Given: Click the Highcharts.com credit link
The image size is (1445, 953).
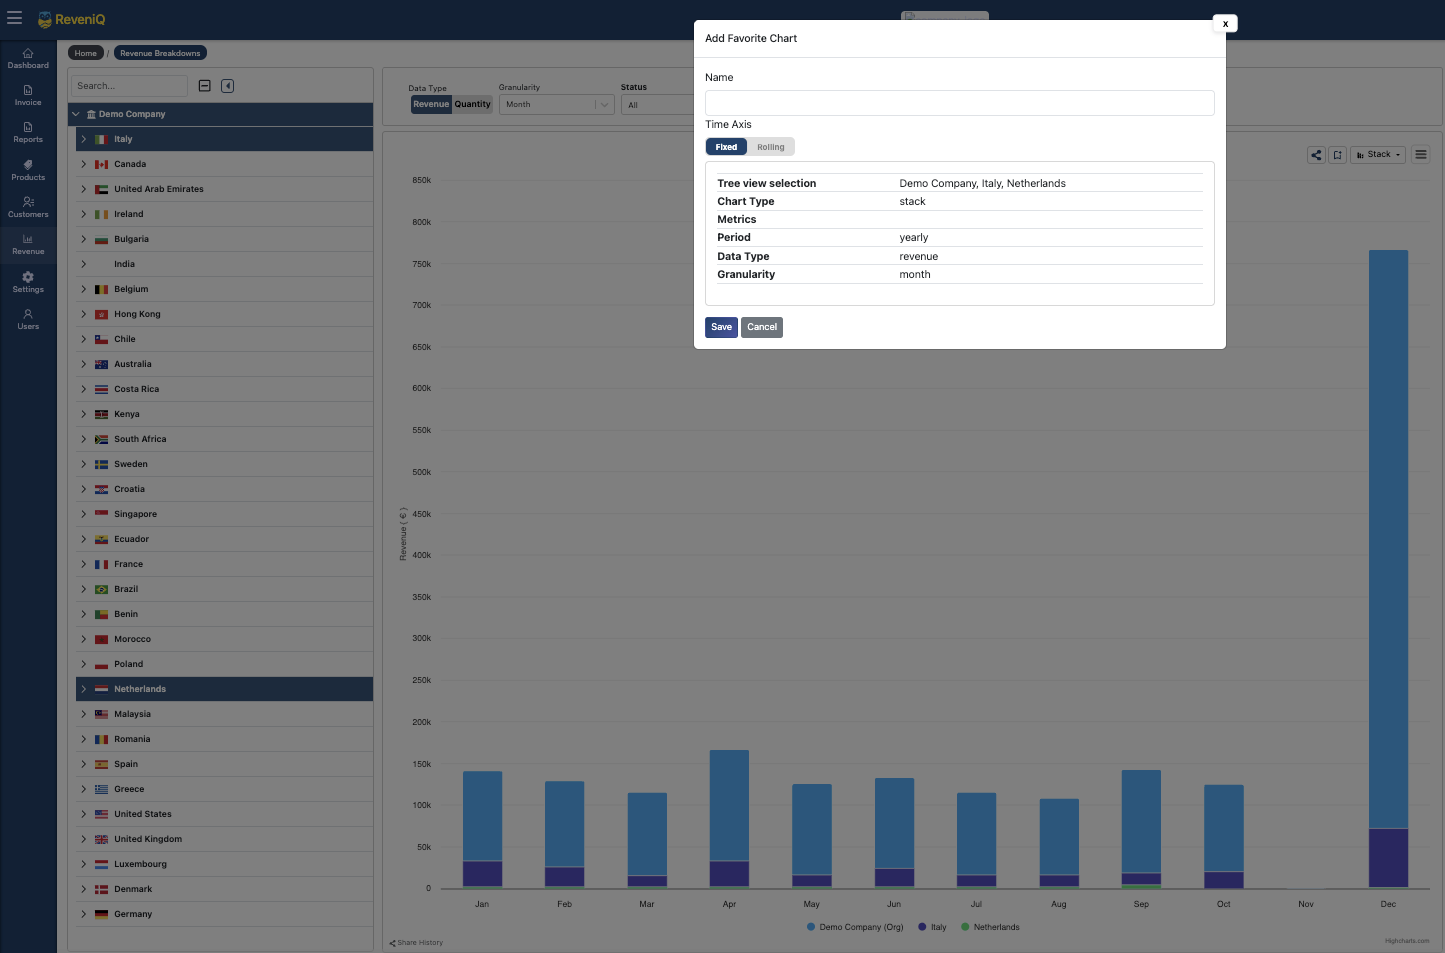Looking at the screenshot, I should pos(1407,941).
